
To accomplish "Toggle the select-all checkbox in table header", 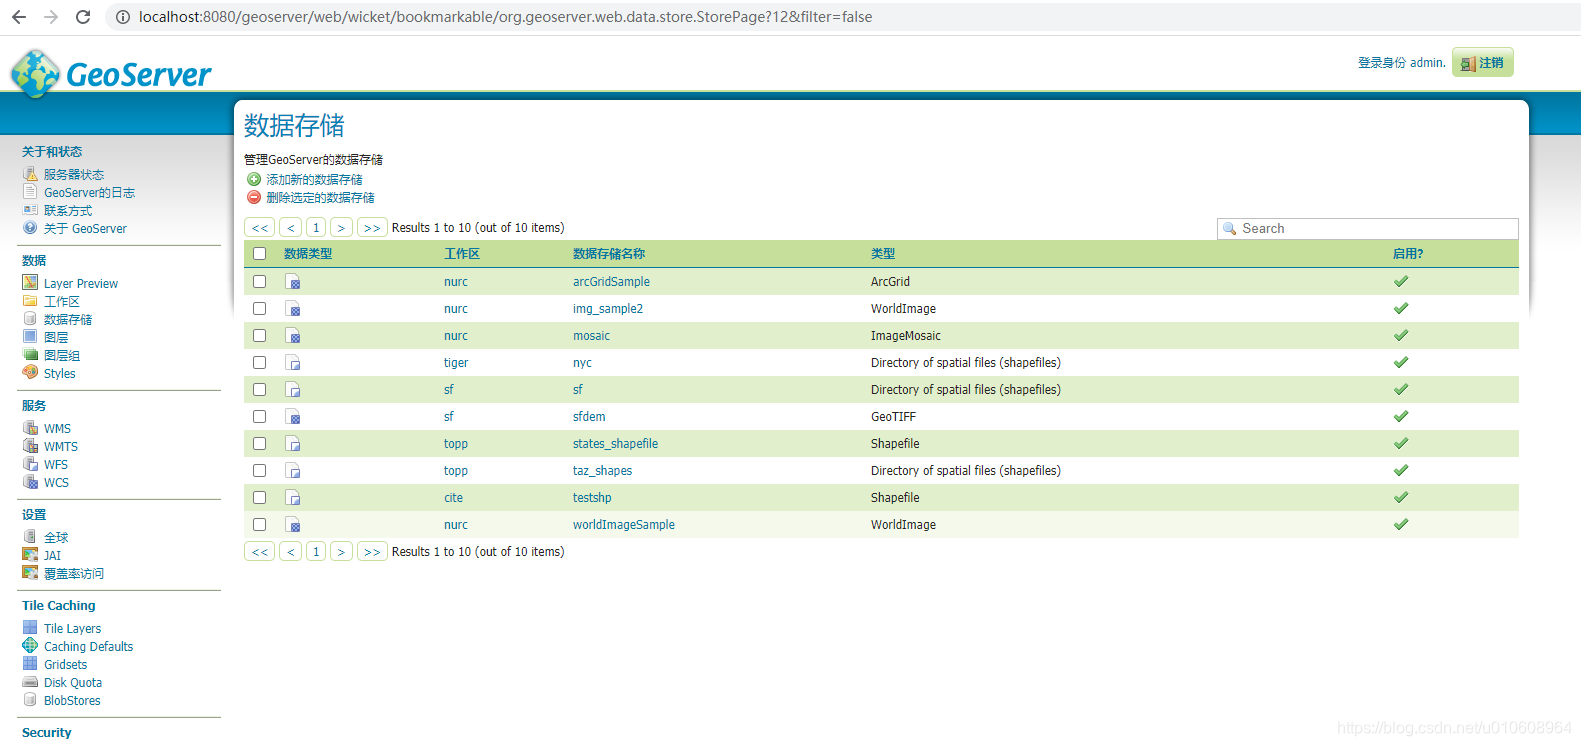I will click(x=260, y=254).
